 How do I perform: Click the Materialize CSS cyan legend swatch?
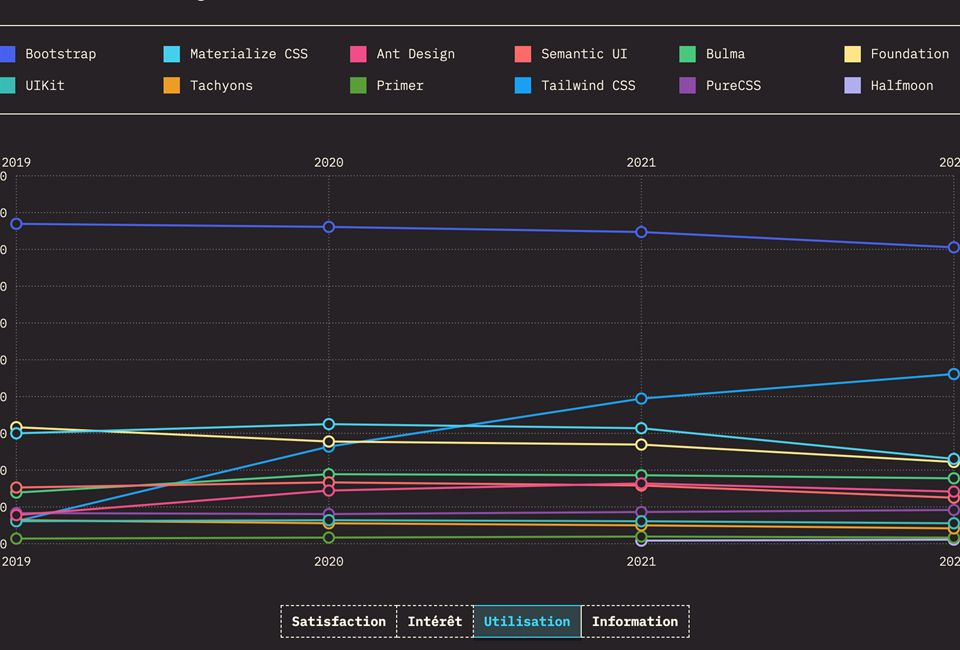172,54
